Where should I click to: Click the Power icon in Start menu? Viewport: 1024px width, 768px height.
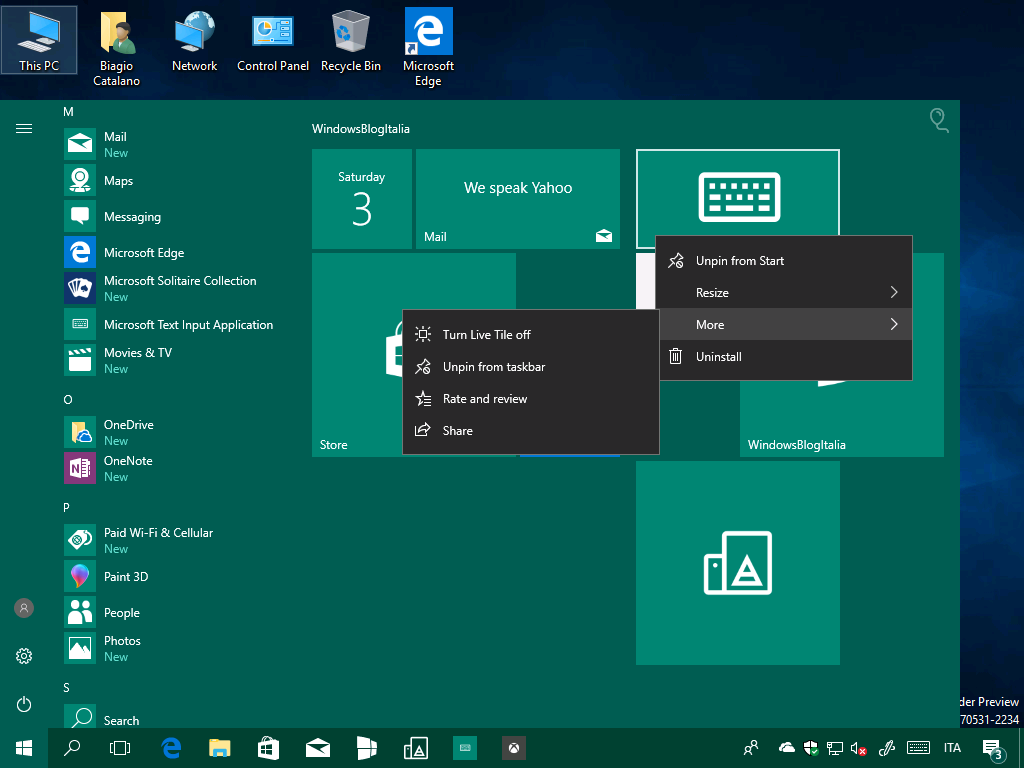coord(24,704)
